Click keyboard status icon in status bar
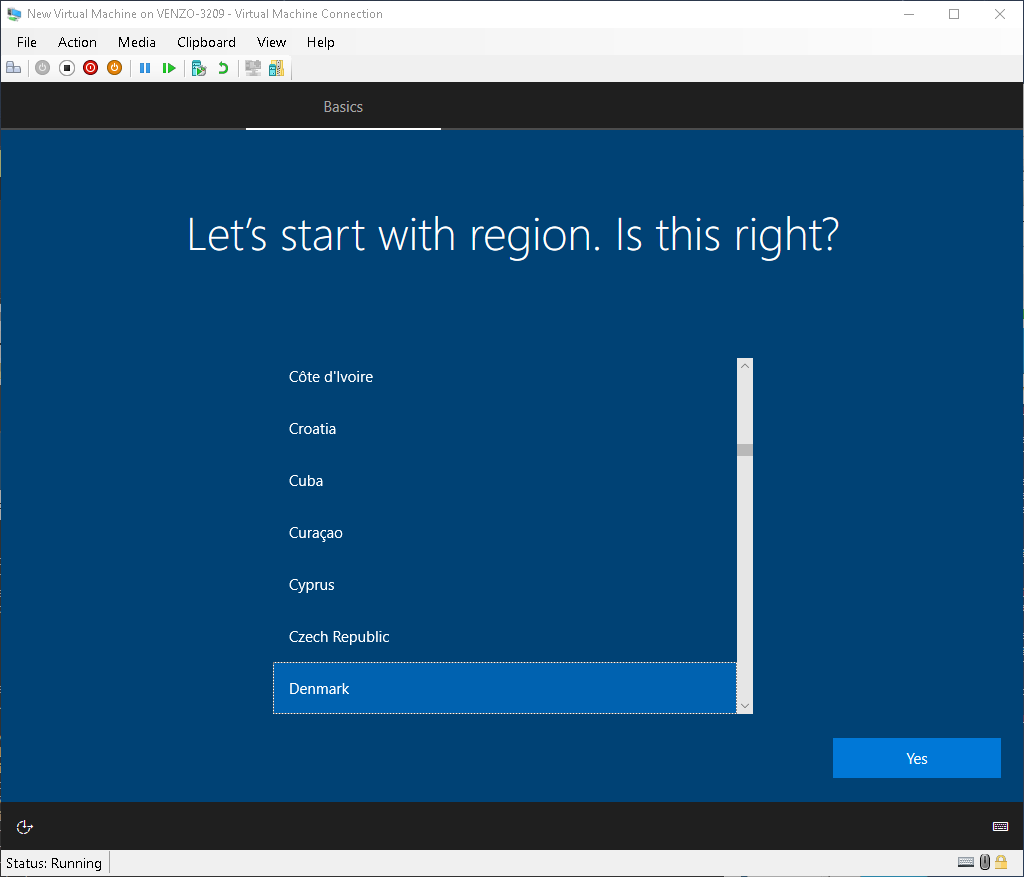Image resolution: width=1024 pixels, height=877 pixels. point(966,862)
